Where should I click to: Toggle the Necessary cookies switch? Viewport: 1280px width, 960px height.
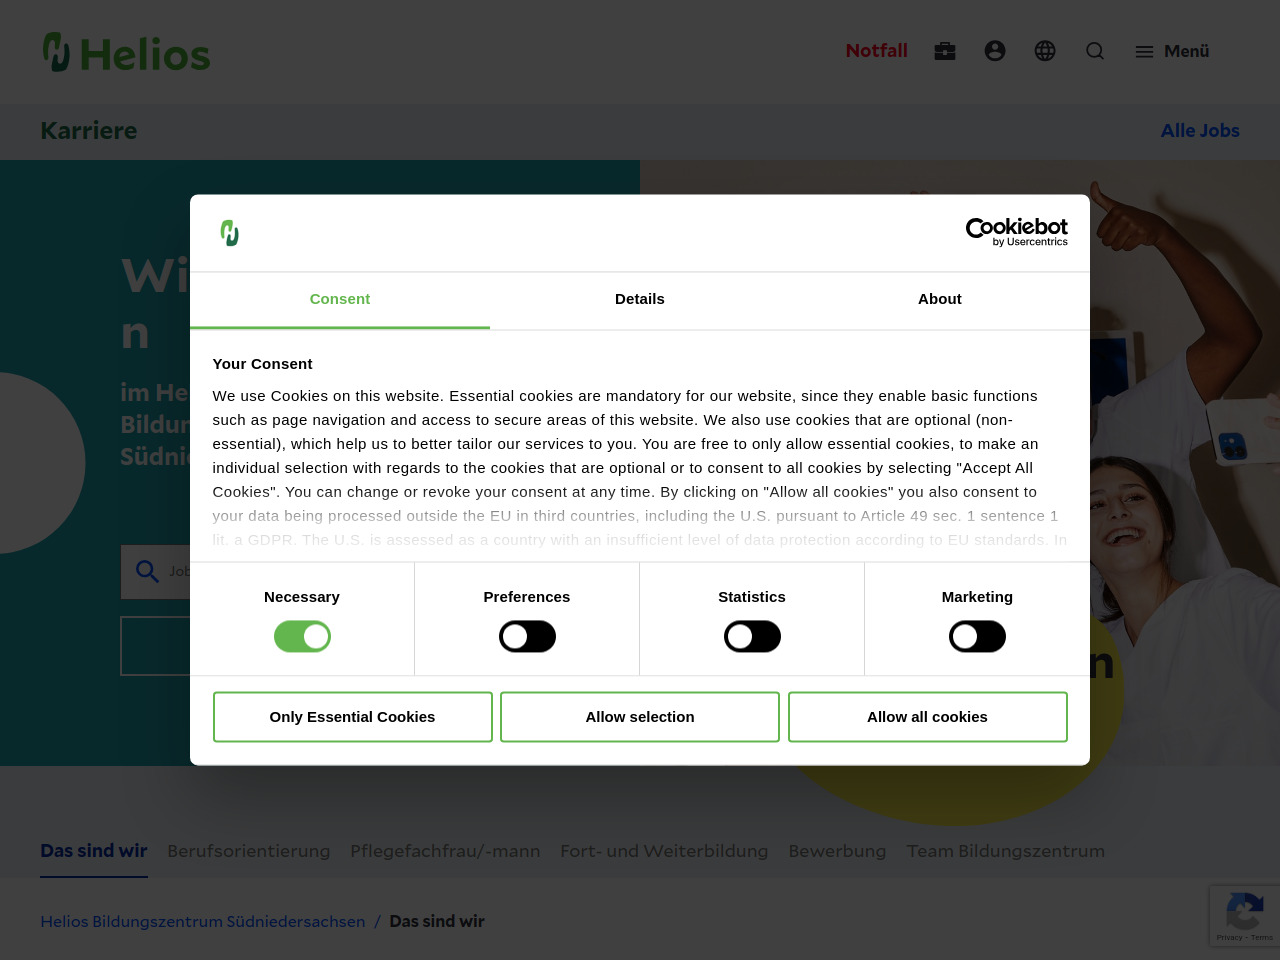[302, 637]
